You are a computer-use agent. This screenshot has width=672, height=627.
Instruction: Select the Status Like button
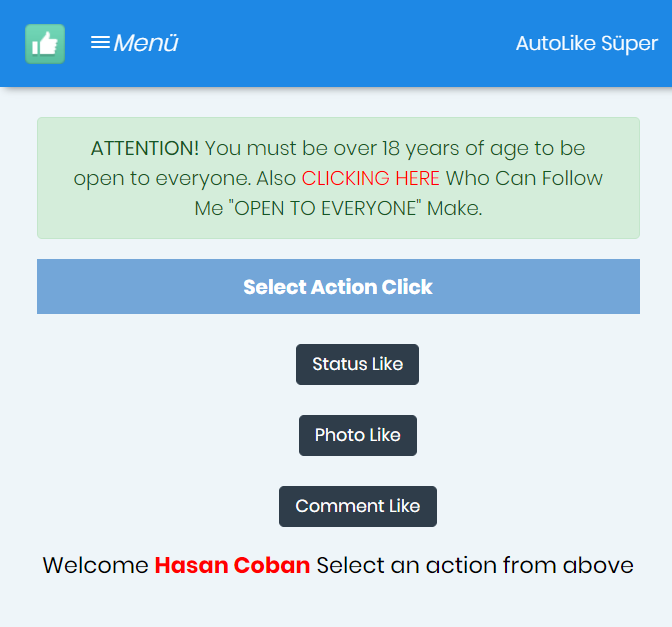pos(357,364)
